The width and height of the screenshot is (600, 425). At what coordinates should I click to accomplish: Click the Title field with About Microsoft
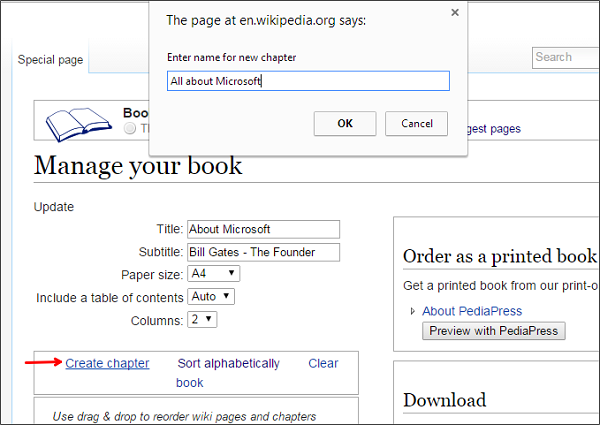click(x=263, y=229)
